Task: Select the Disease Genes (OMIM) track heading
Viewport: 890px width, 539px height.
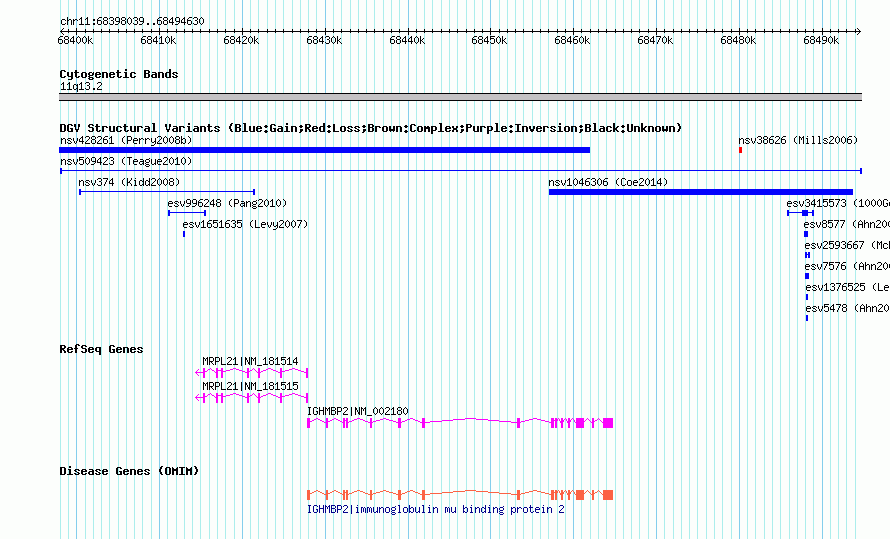Action: point(129,471)
